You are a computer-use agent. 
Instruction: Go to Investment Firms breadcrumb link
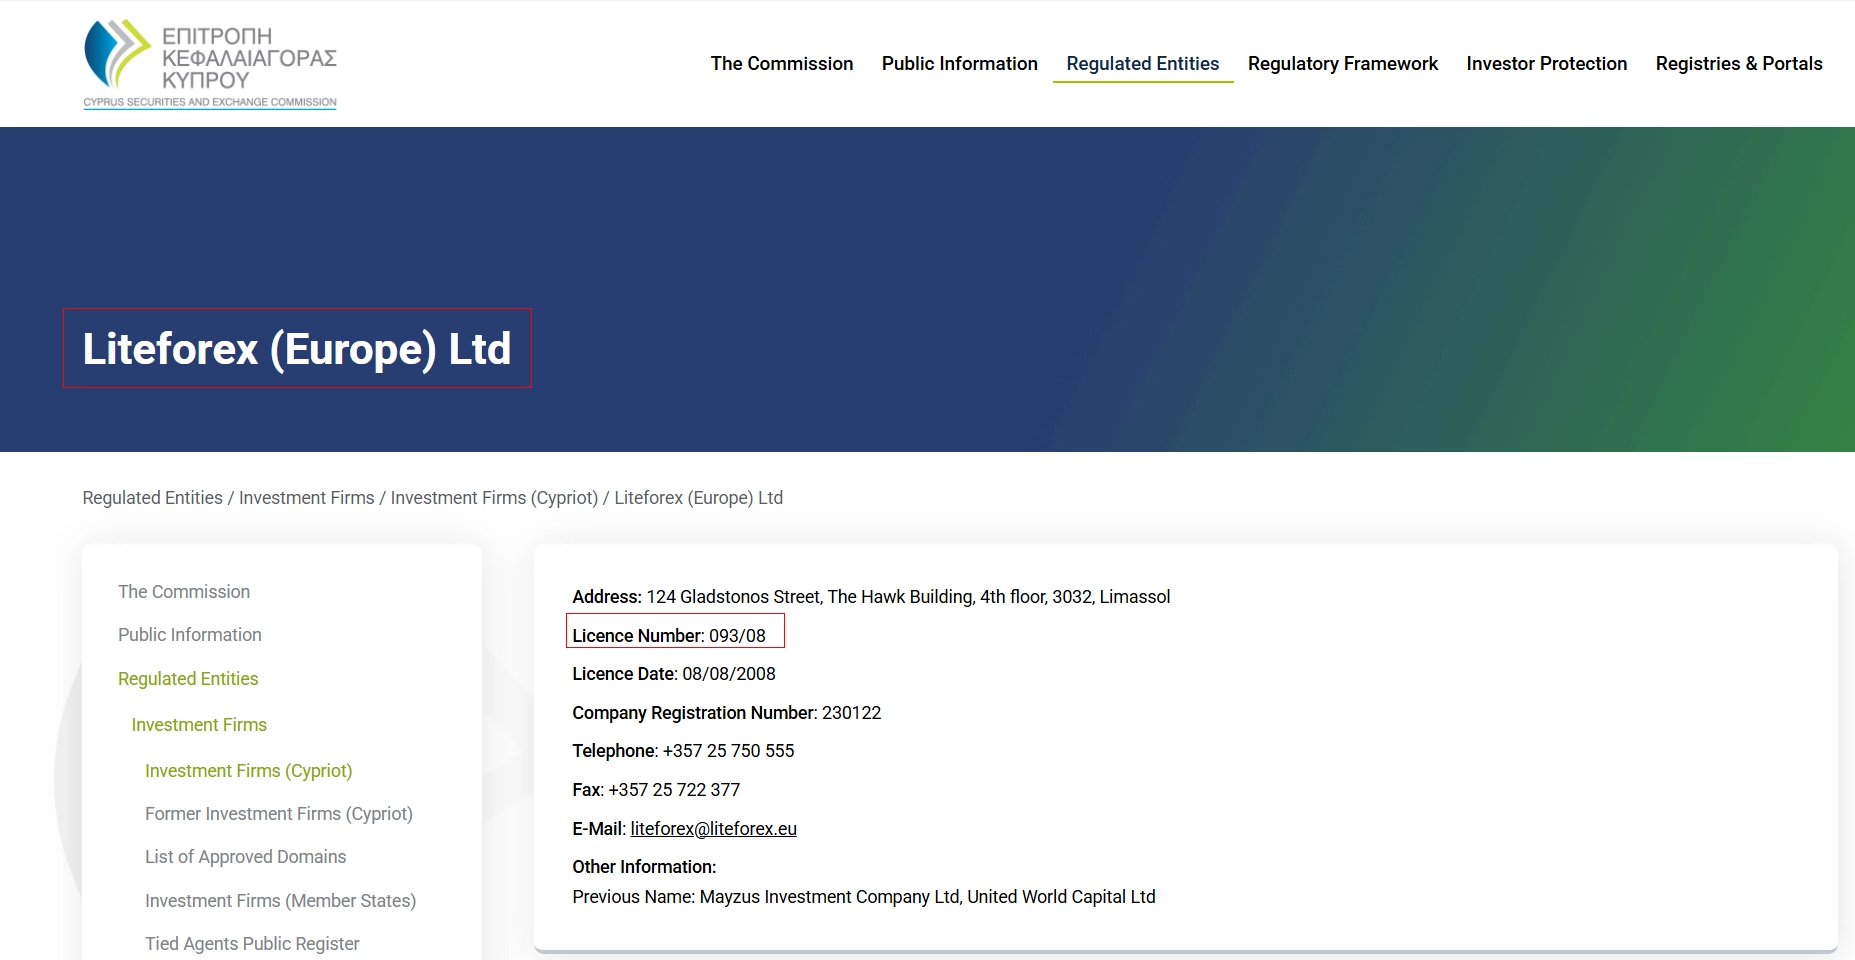click(307, 498)
